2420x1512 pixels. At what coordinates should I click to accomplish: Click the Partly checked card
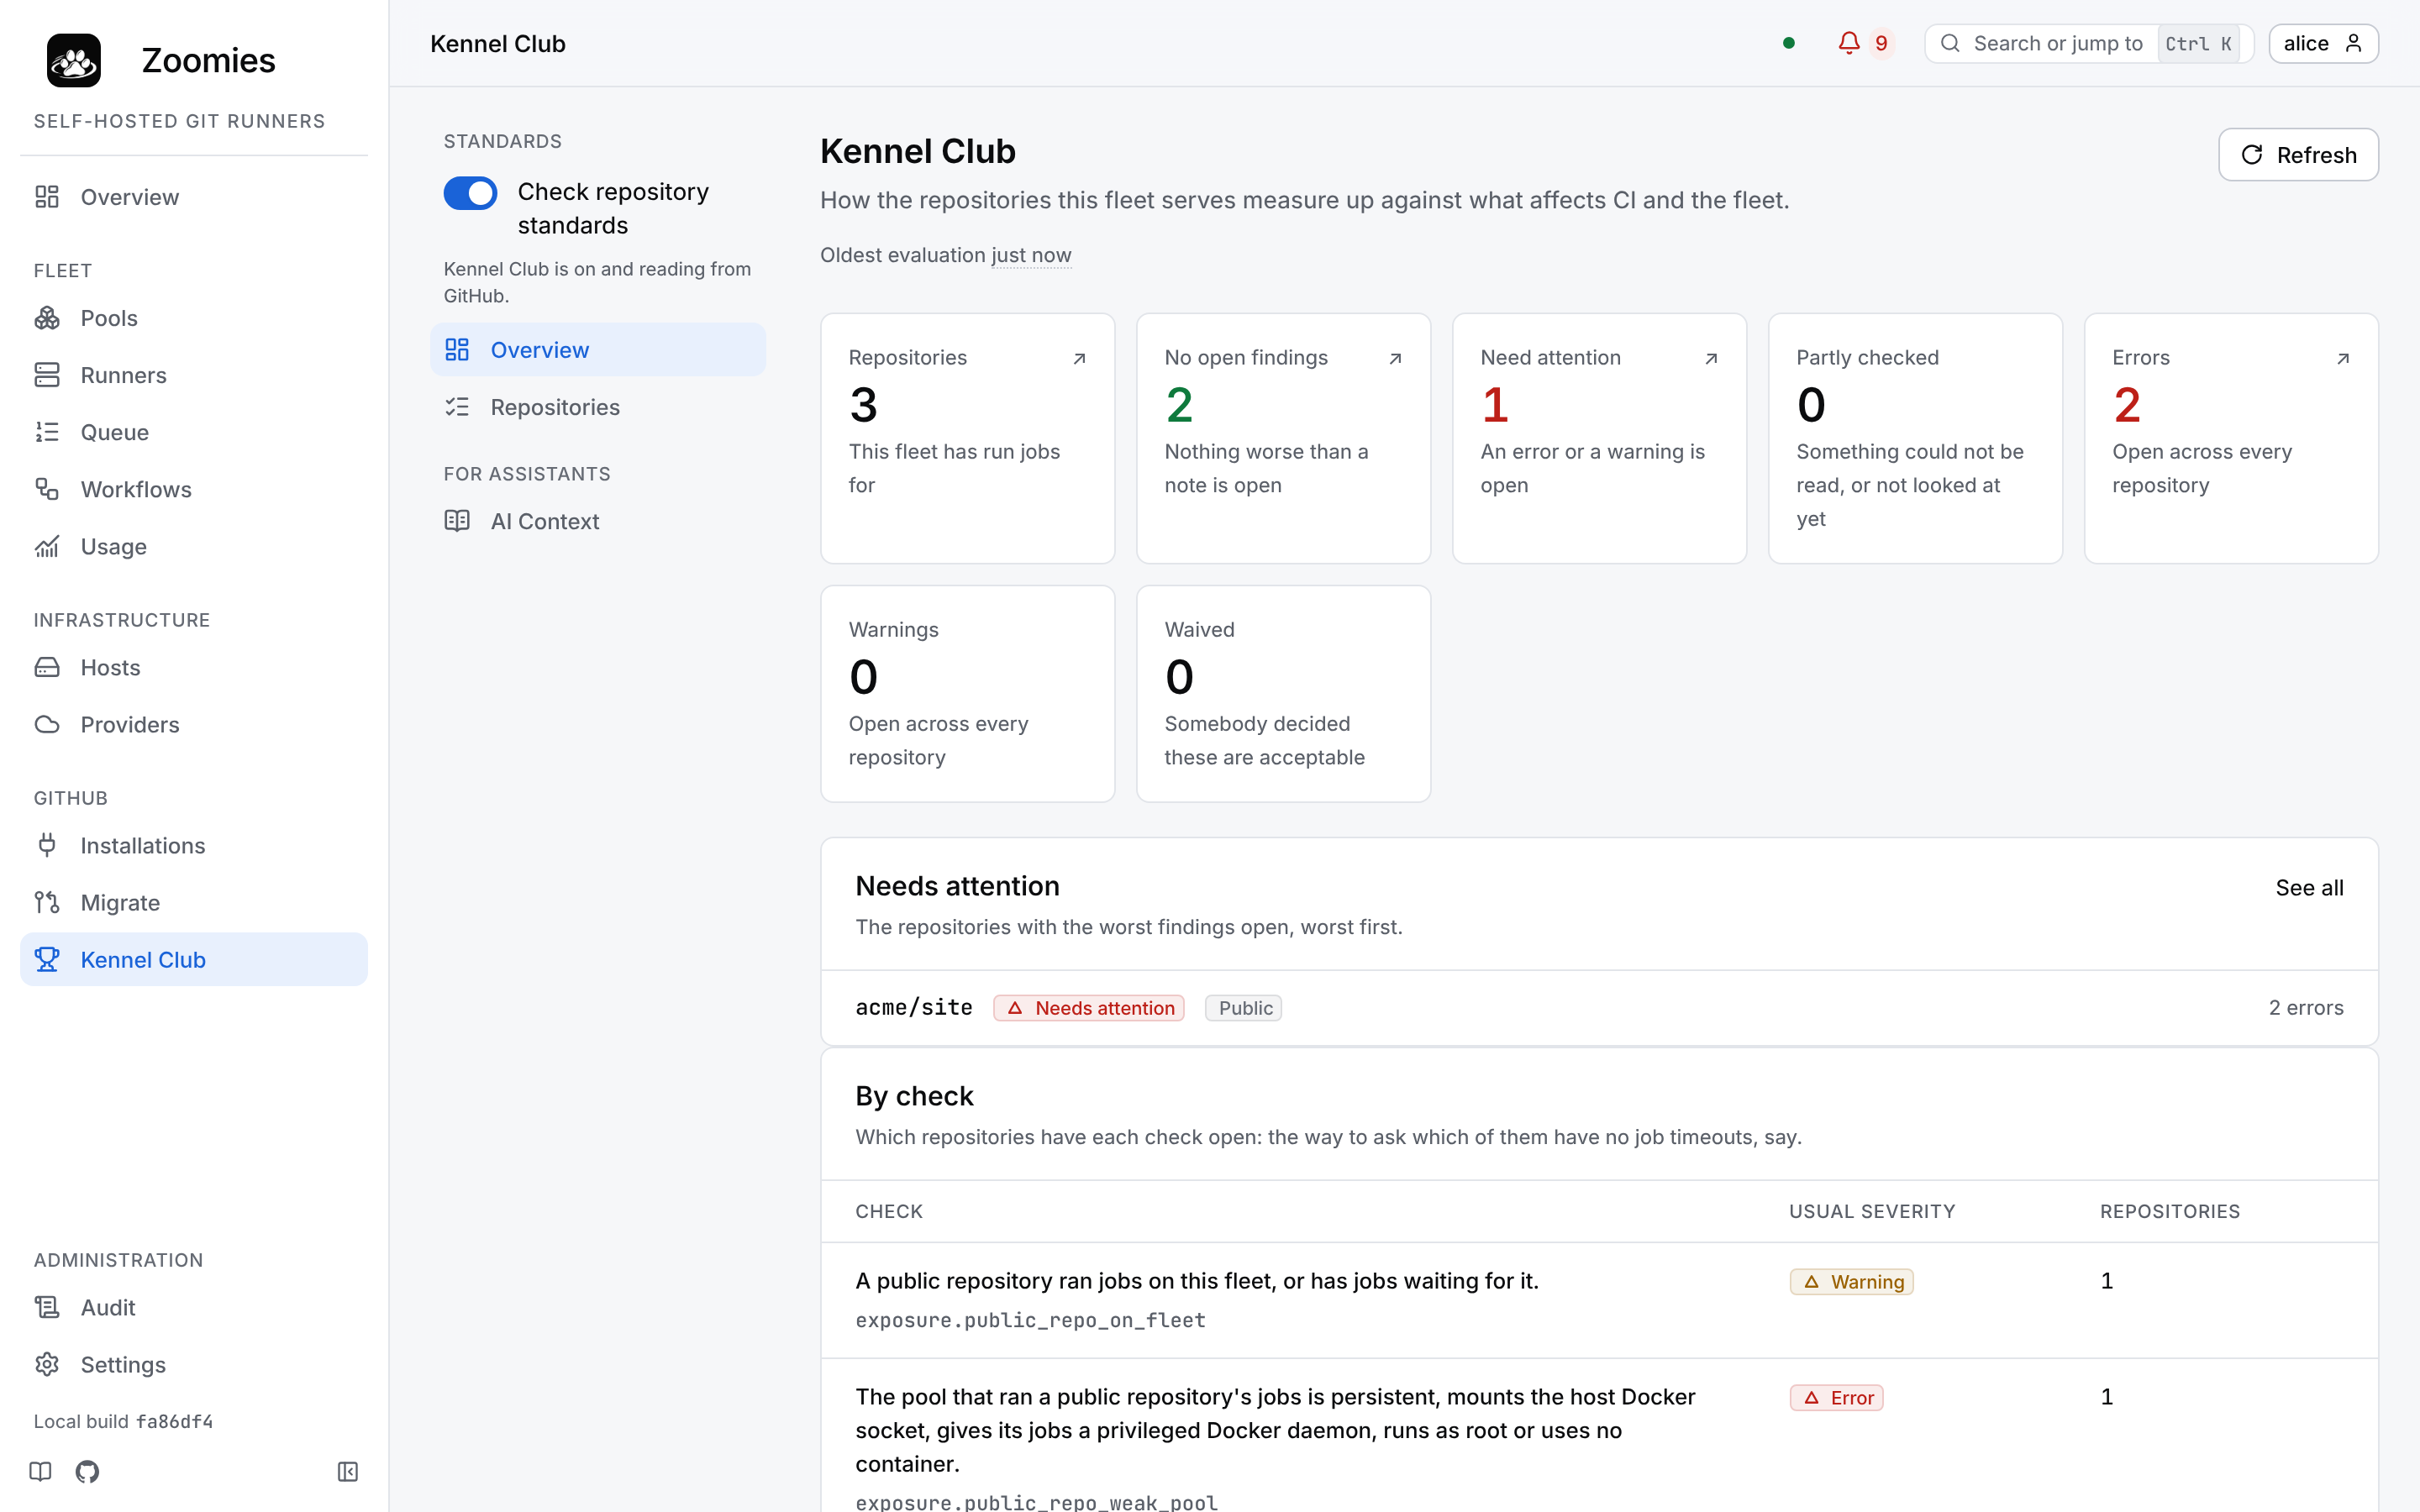click(x=1915, y=438)
